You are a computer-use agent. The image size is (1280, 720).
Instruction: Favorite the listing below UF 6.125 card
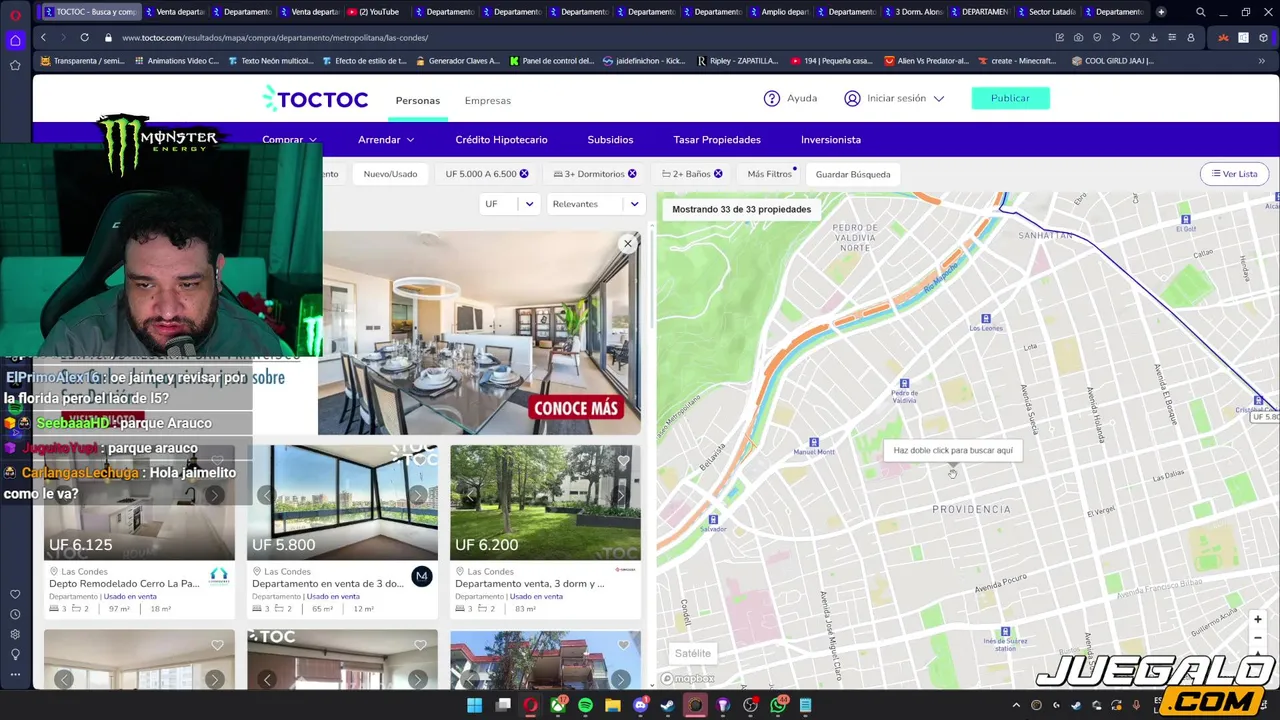pyautogui.click(x=217, y=645)
